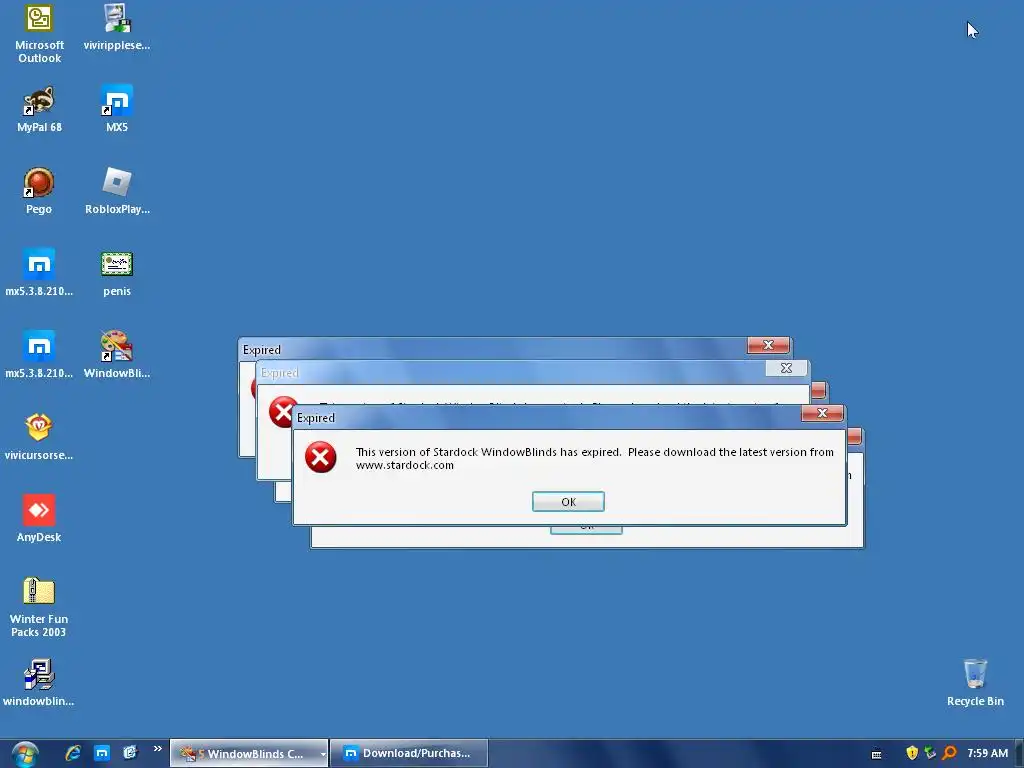The image size is (1024, 768).
Task: Launch Maxthon from the quick launch bar
Action: [x=102, y=753]
